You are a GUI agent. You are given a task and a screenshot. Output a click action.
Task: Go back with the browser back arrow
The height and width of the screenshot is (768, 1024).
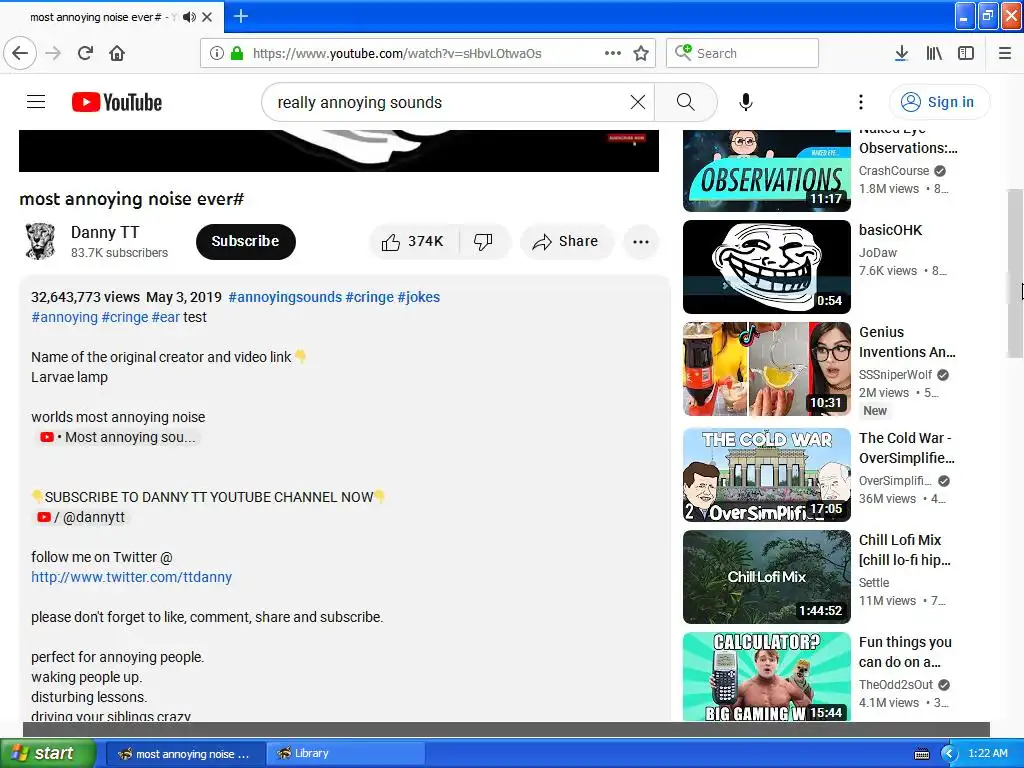[20, 53]
